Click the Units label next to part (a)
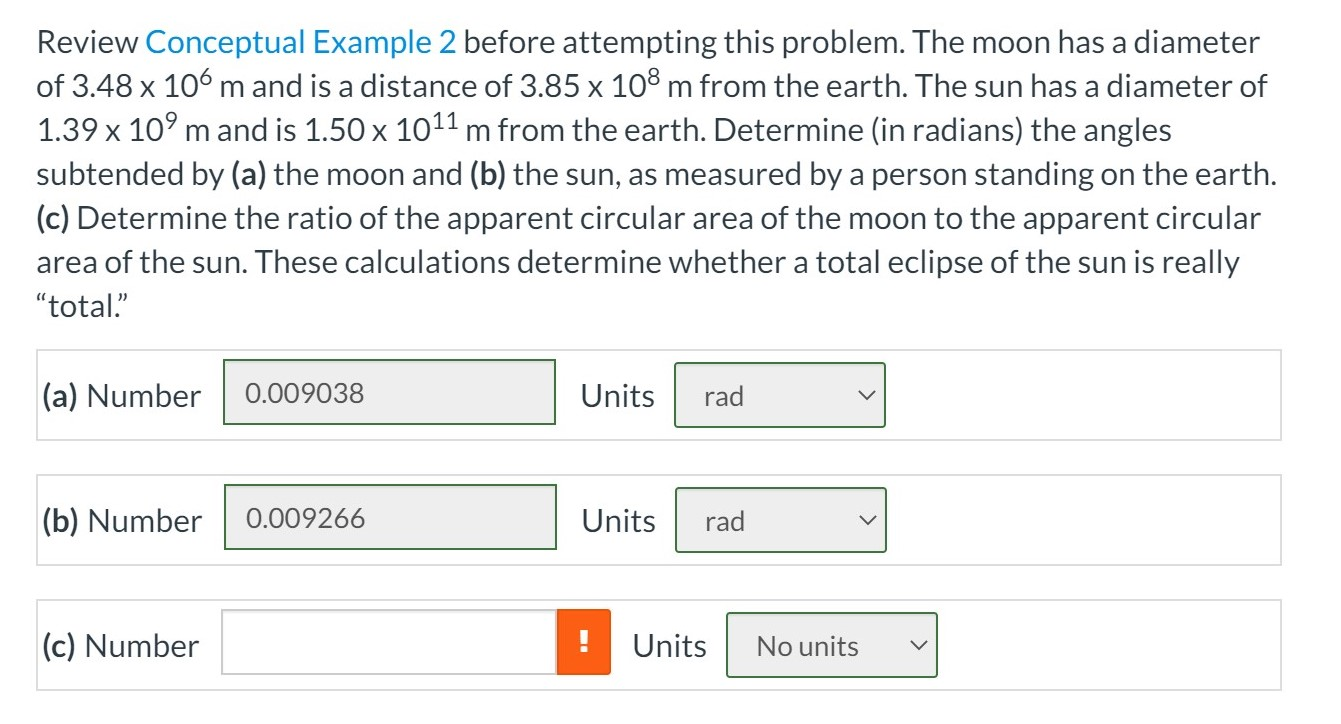Viewport: 1341px width, 724px height. click(616, 395)
